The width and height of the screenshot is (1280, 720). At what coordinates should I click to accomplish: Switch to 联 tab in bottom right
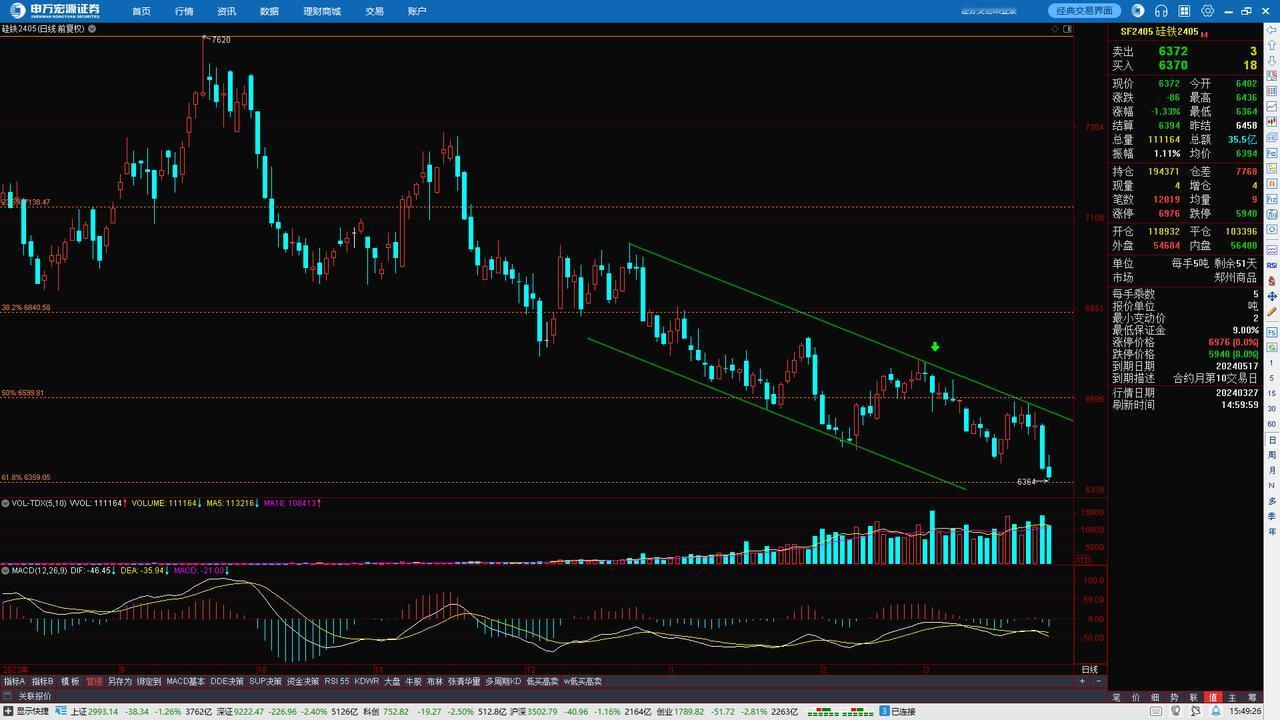pyautogui.click(x=1194, y=697)
